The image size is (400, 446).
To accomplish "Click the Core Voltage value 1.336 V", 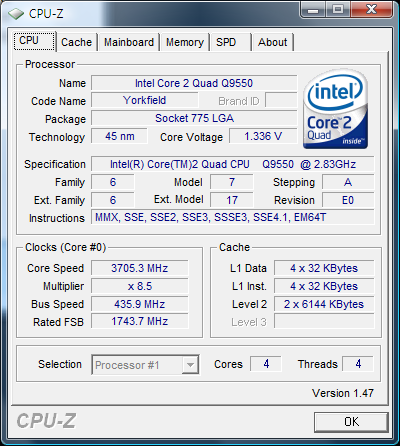I will click(263, 136).
